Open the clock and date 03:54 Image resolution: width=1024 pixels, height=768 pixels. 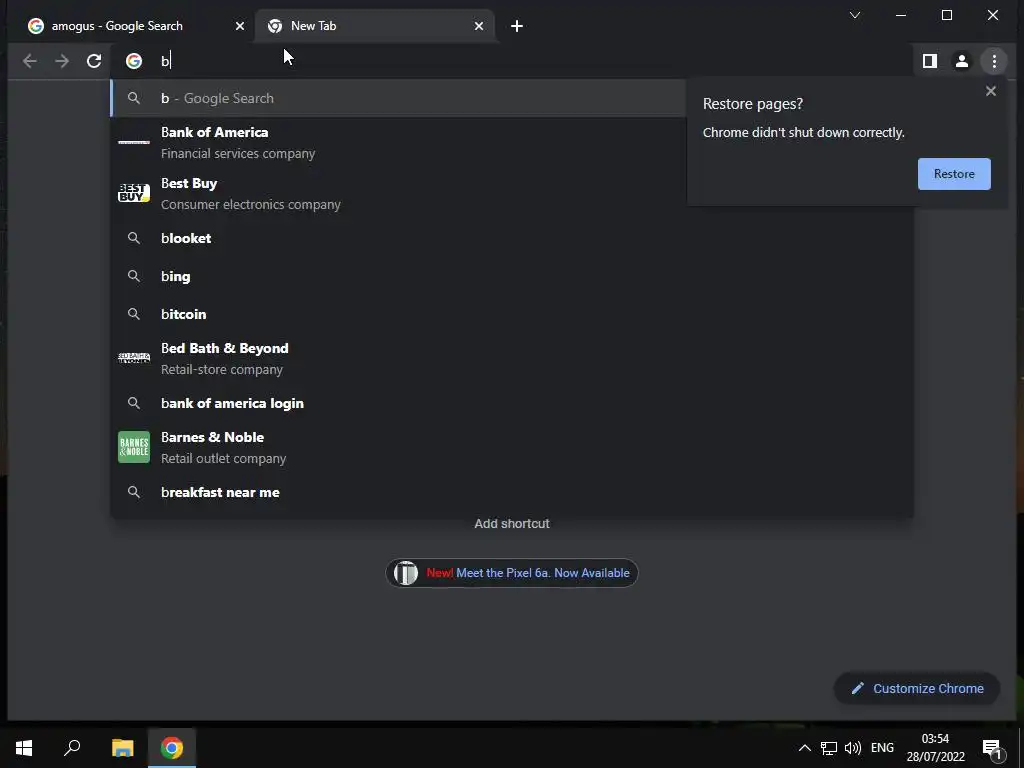tap(935, 748)
